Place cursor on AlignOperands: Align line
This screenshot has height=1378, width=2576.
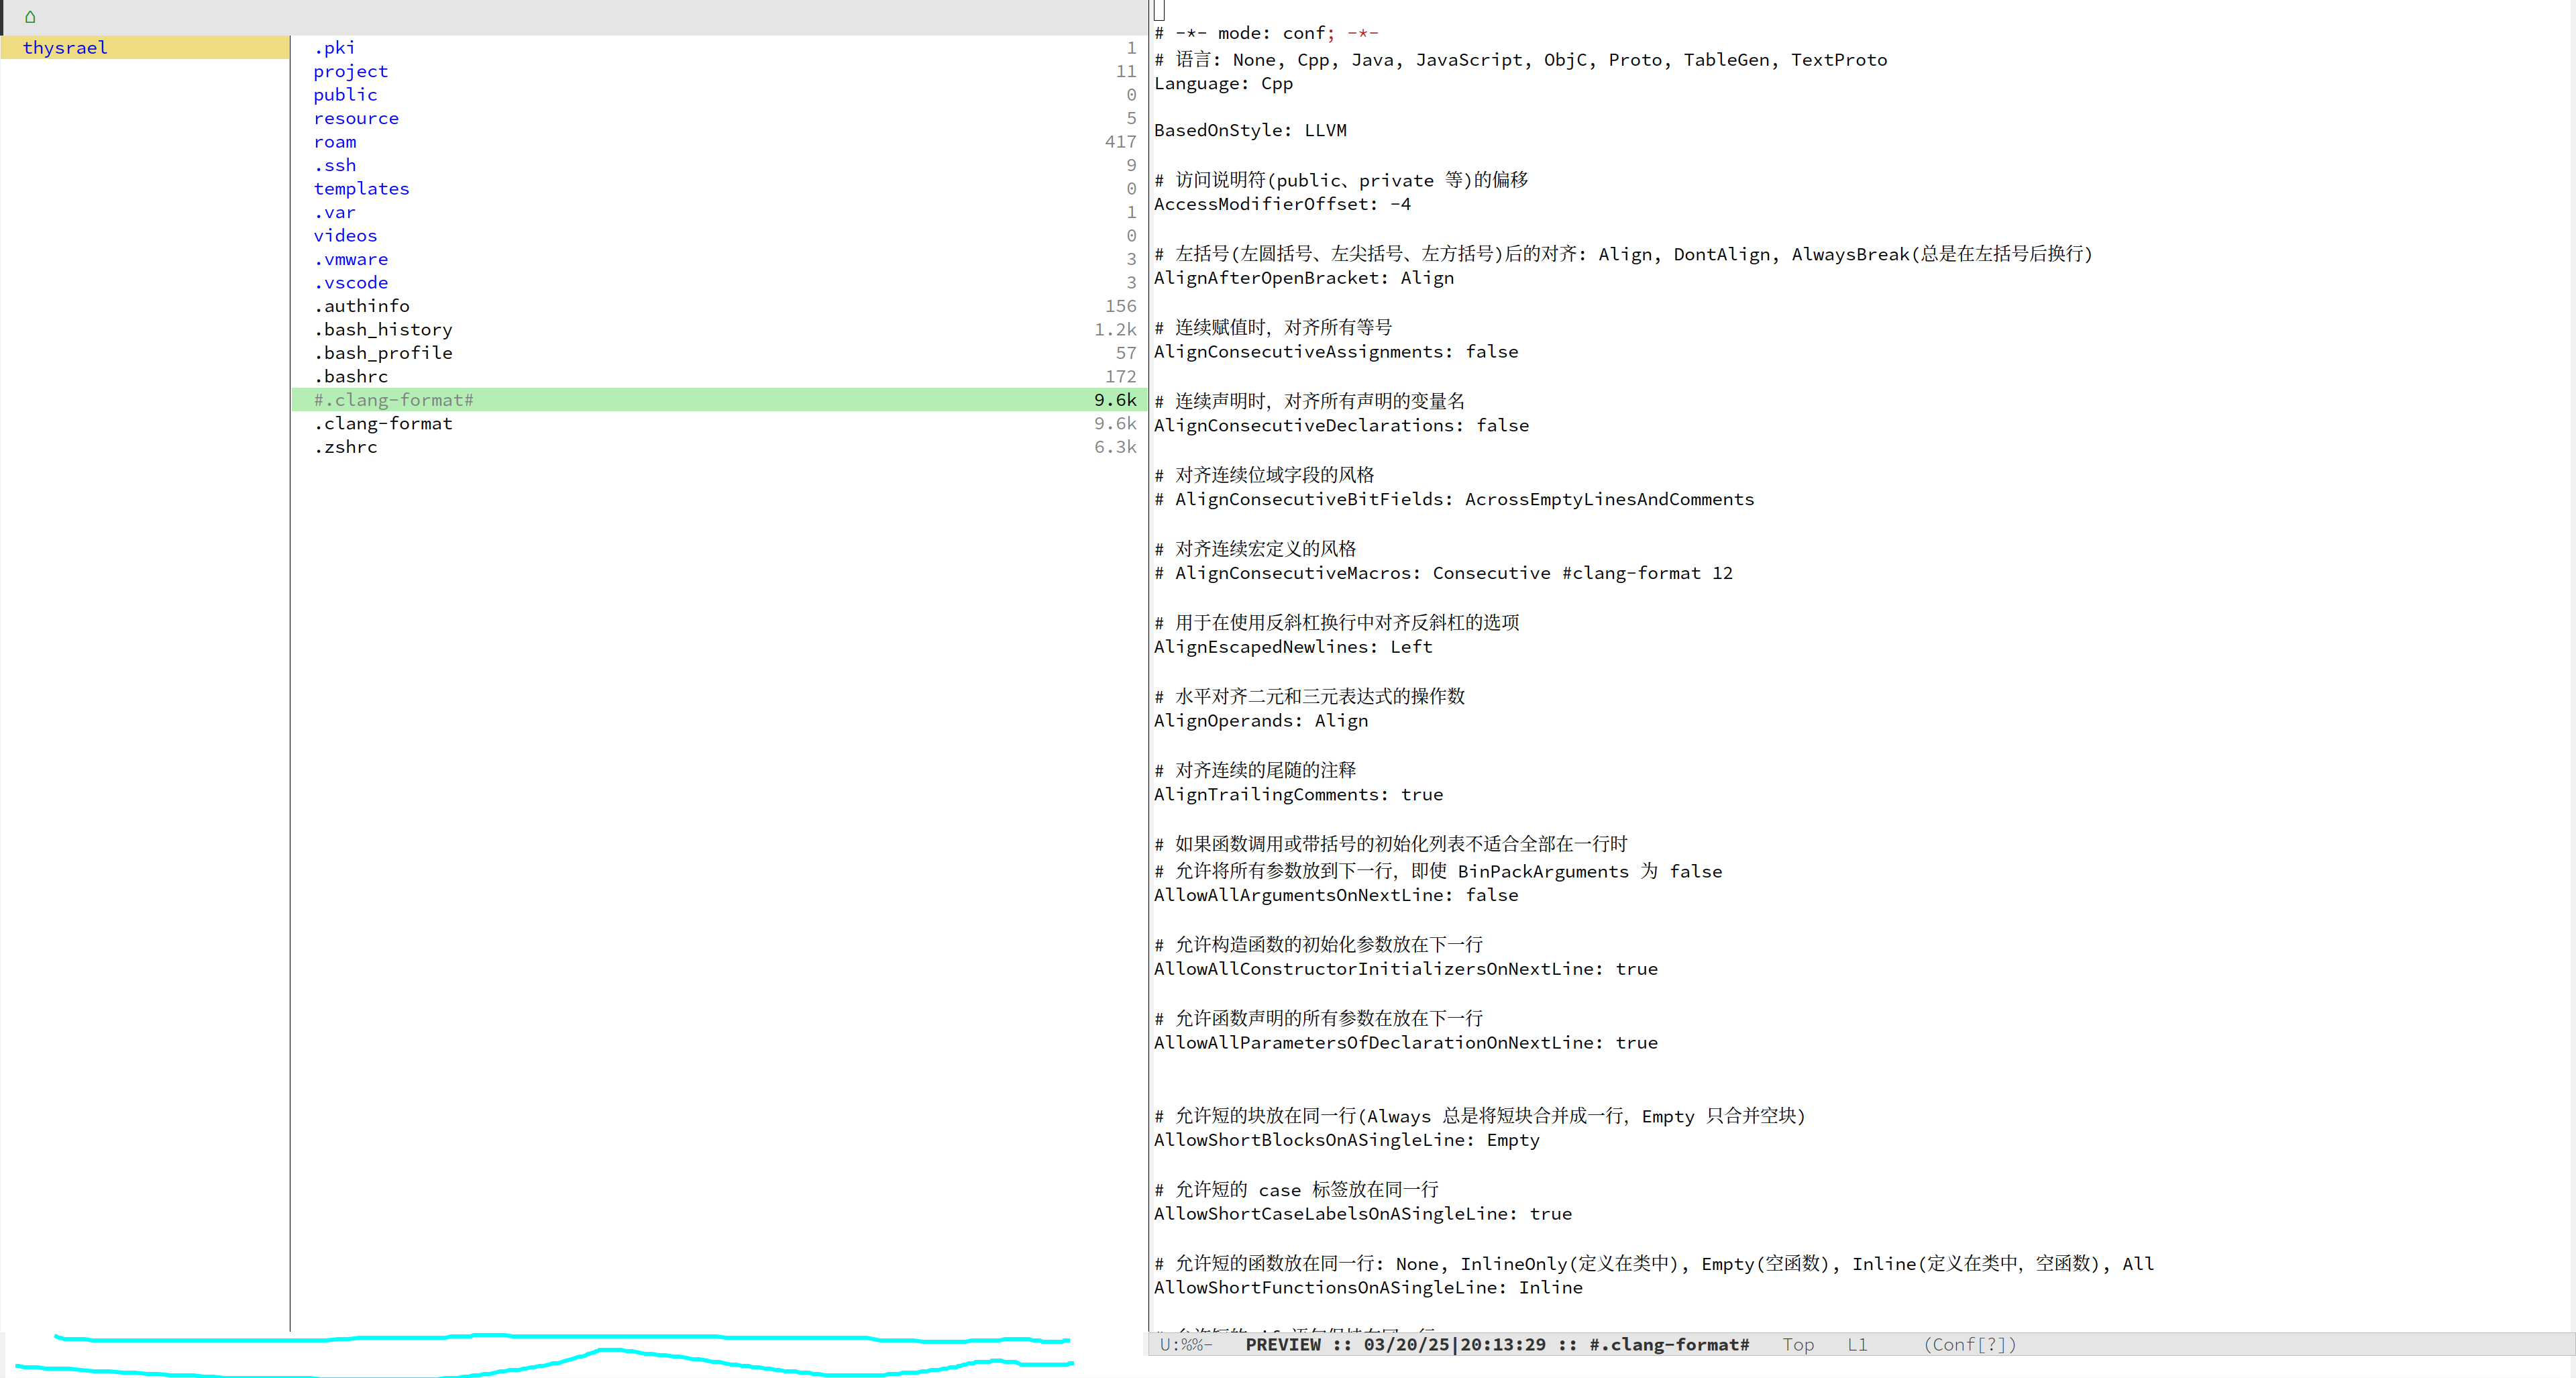click(x=1260, y=721)
